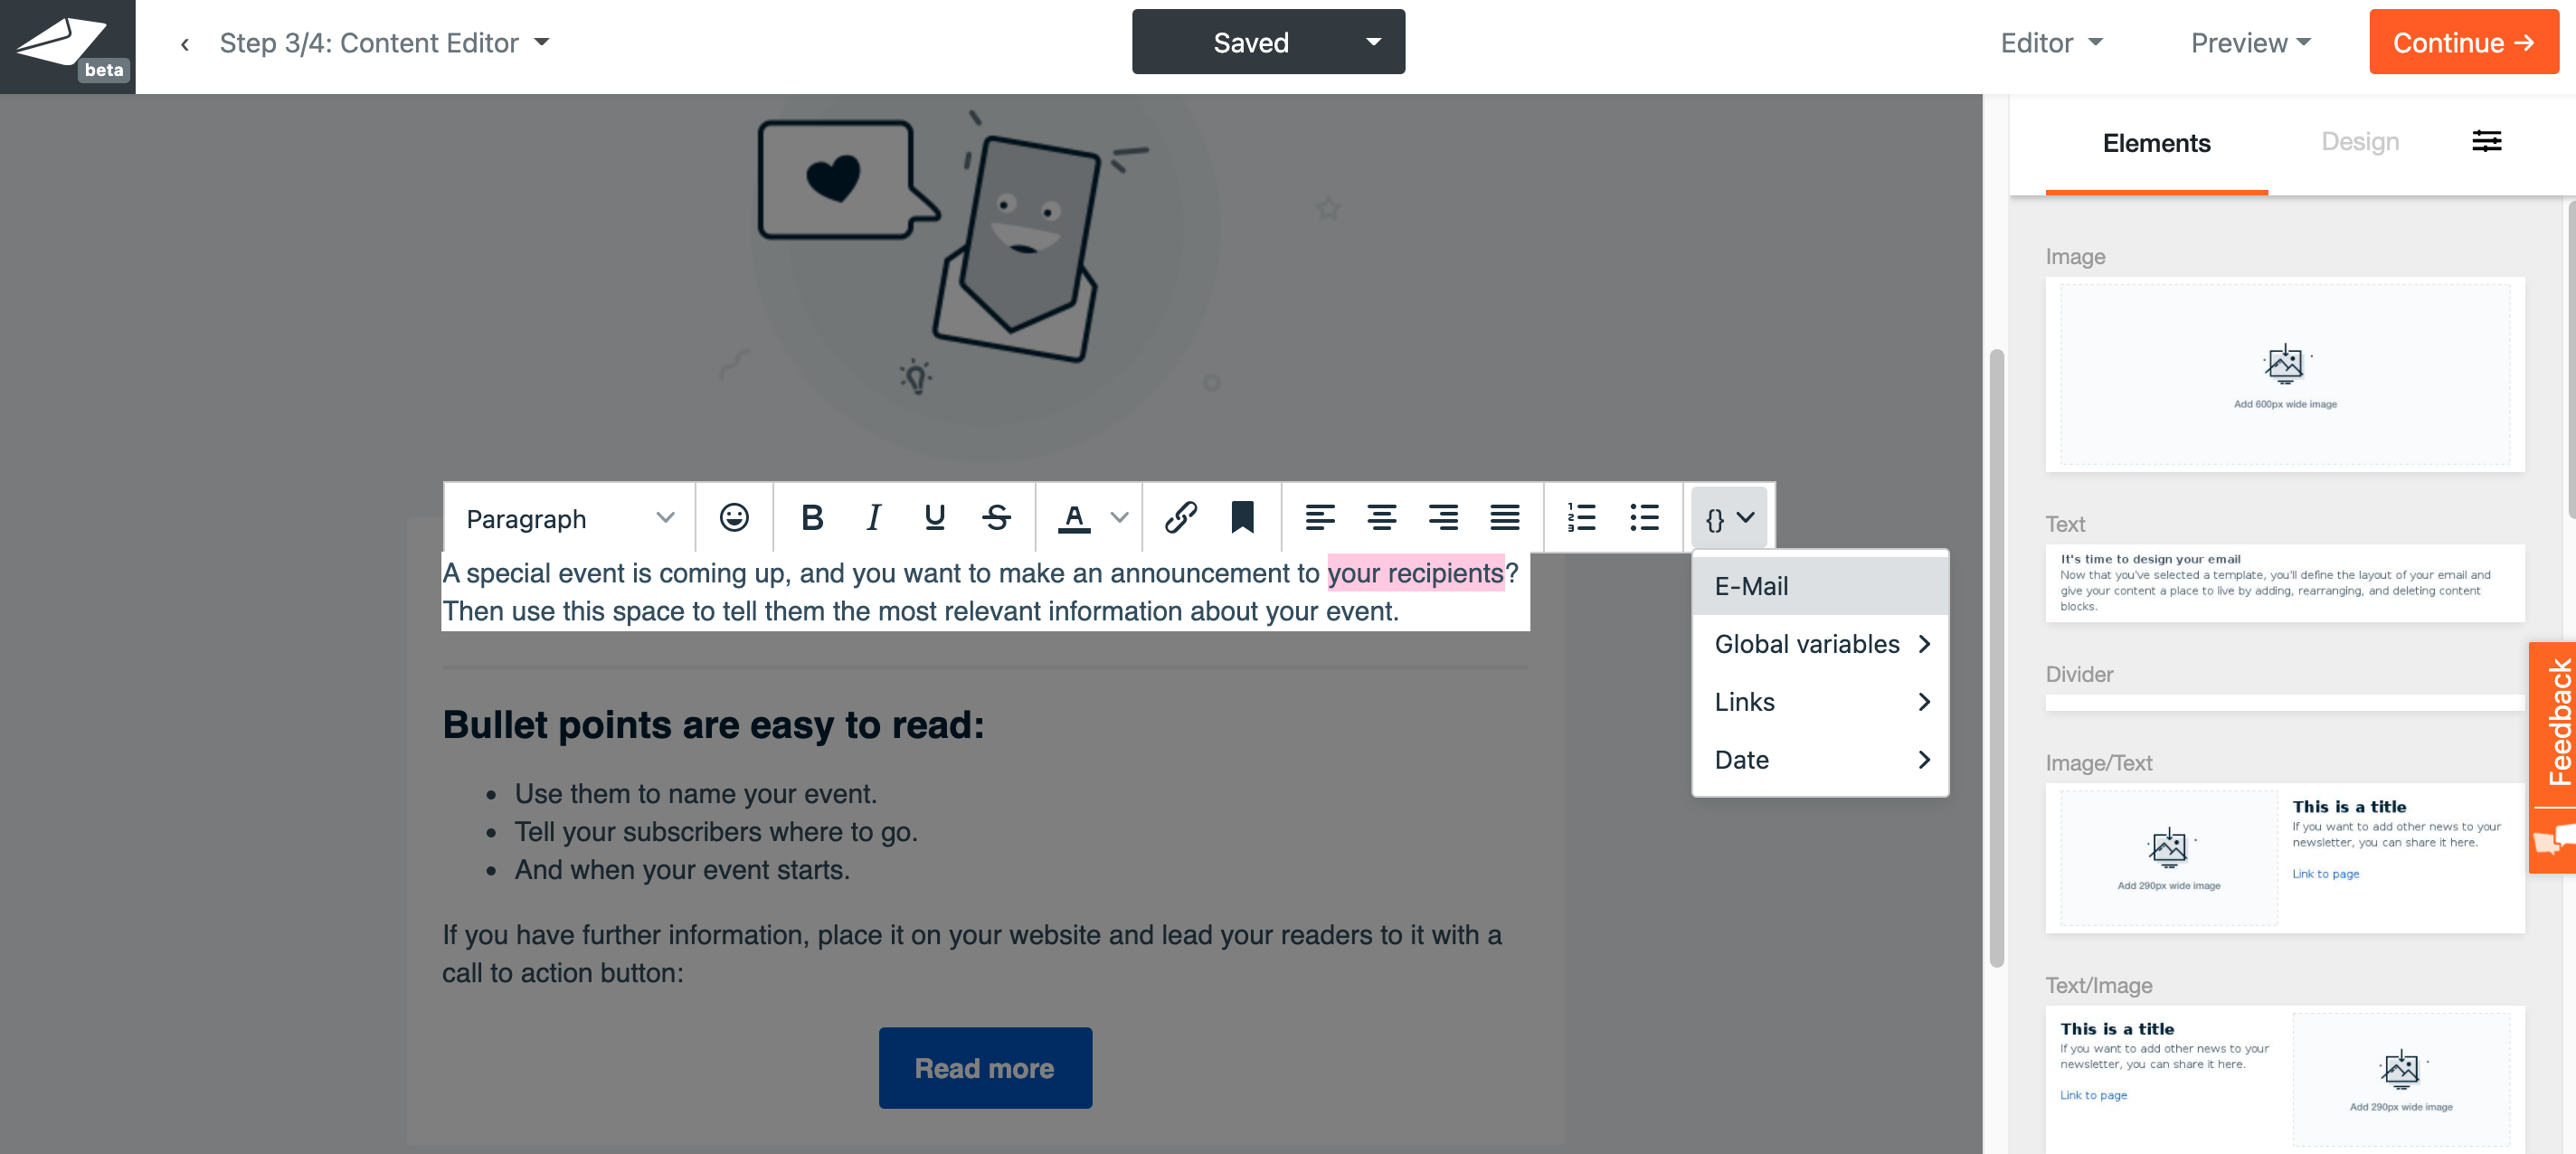Viewport: 2576px width, 1154px height.
Task: Pick the text color A swatch
Action: tap(1073, 518)
